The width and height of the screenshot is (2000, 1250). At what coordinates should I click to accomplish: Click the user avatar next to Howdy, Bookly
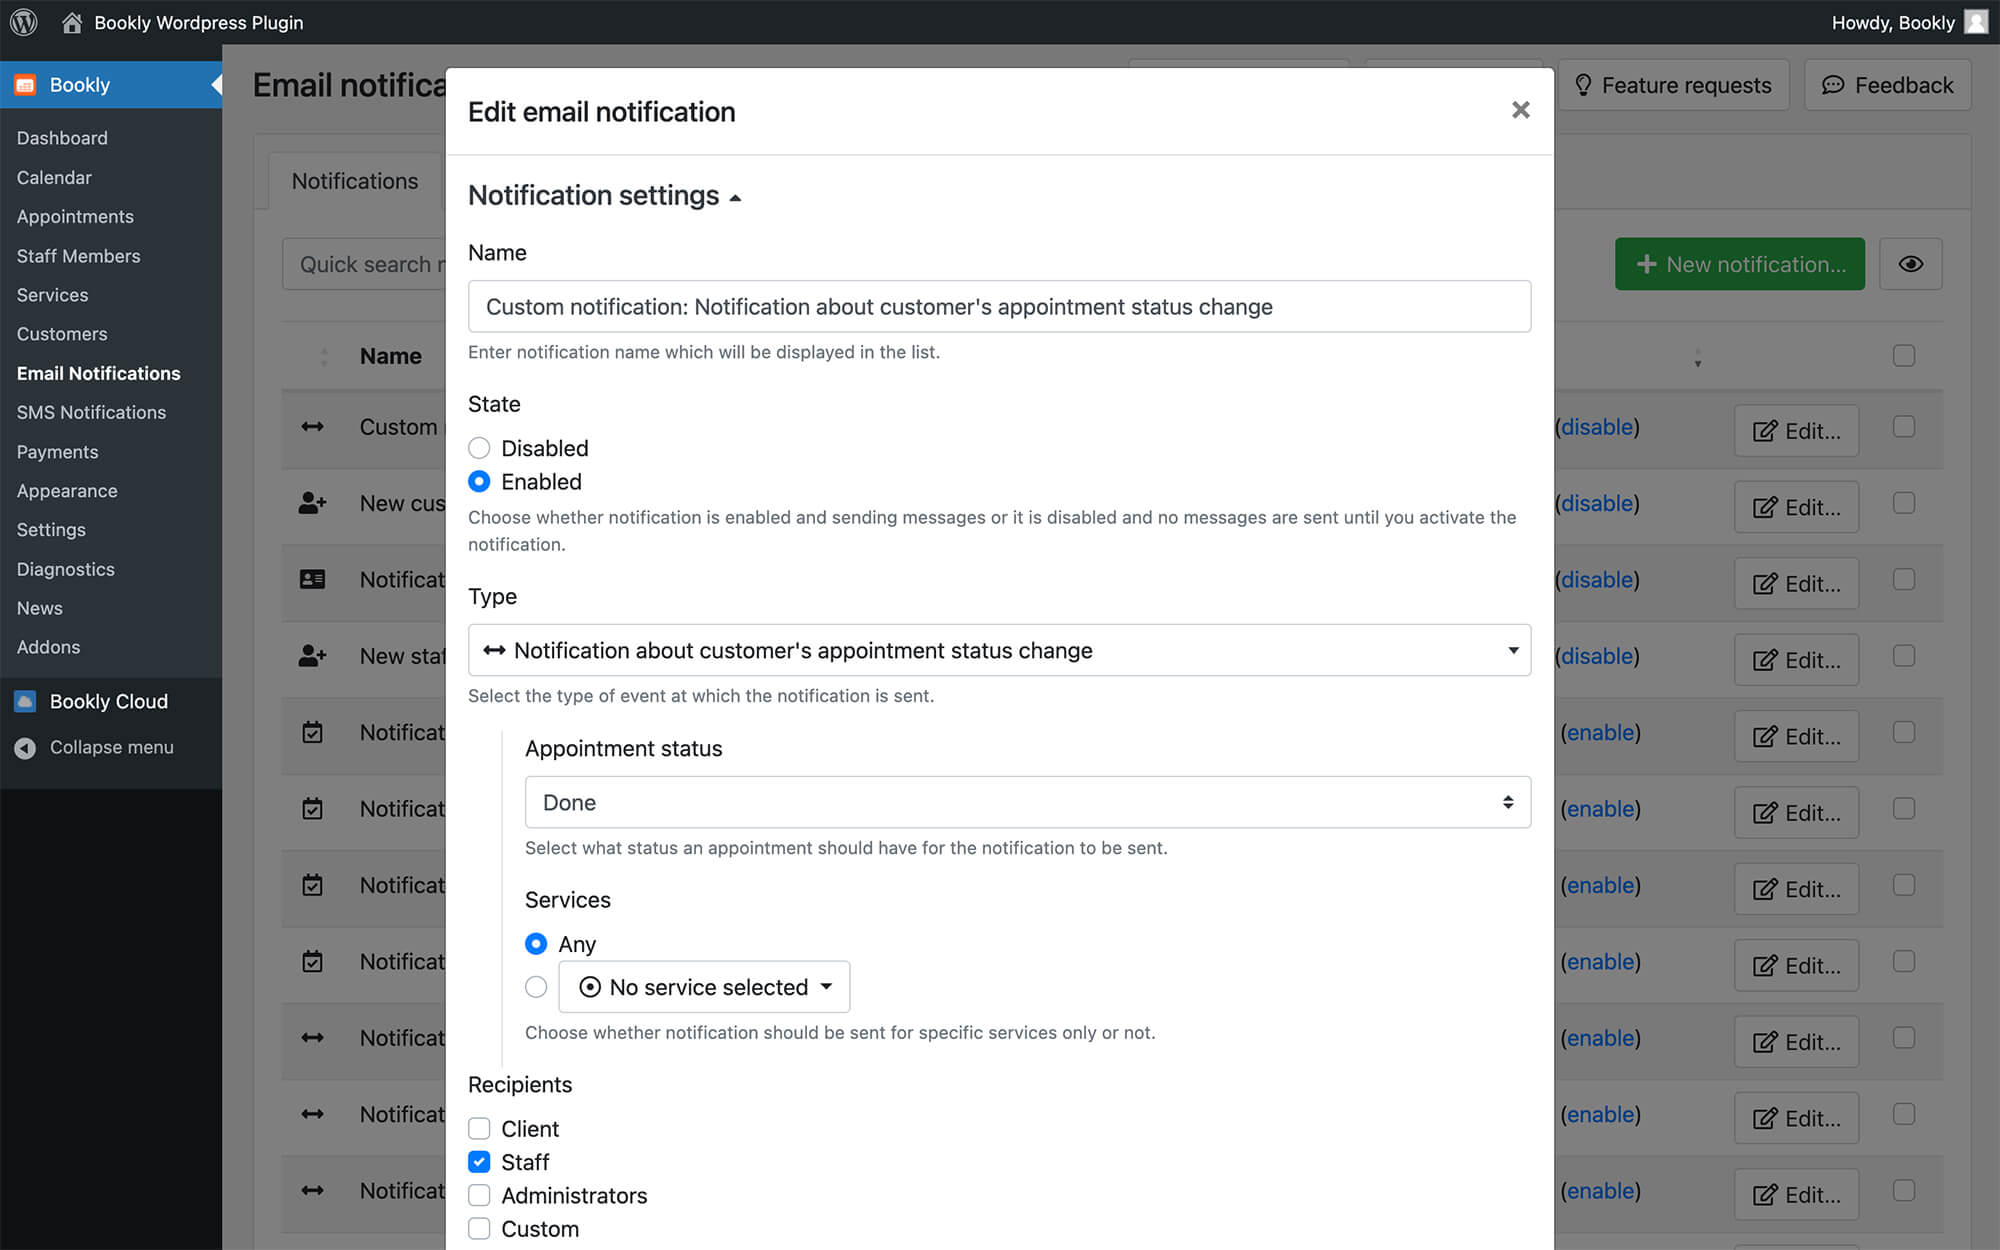click(x=1976, y=22)
